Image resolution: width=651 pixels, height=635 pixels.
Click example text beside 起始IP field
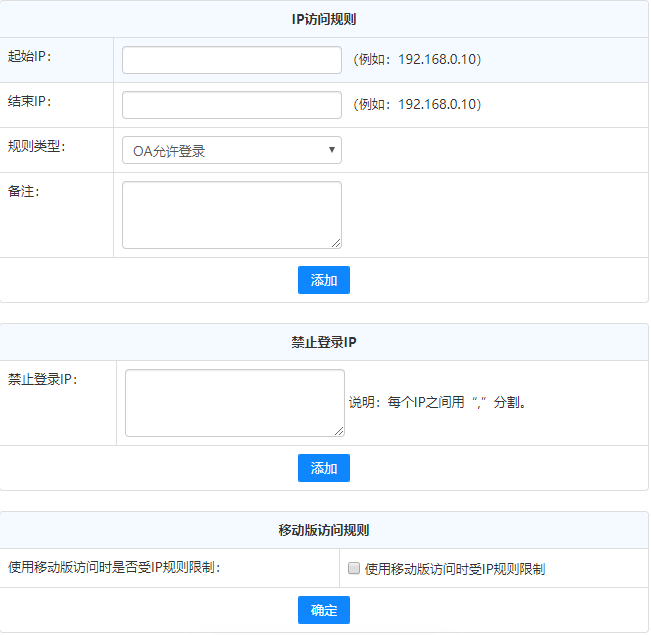[x=417, y=60]
